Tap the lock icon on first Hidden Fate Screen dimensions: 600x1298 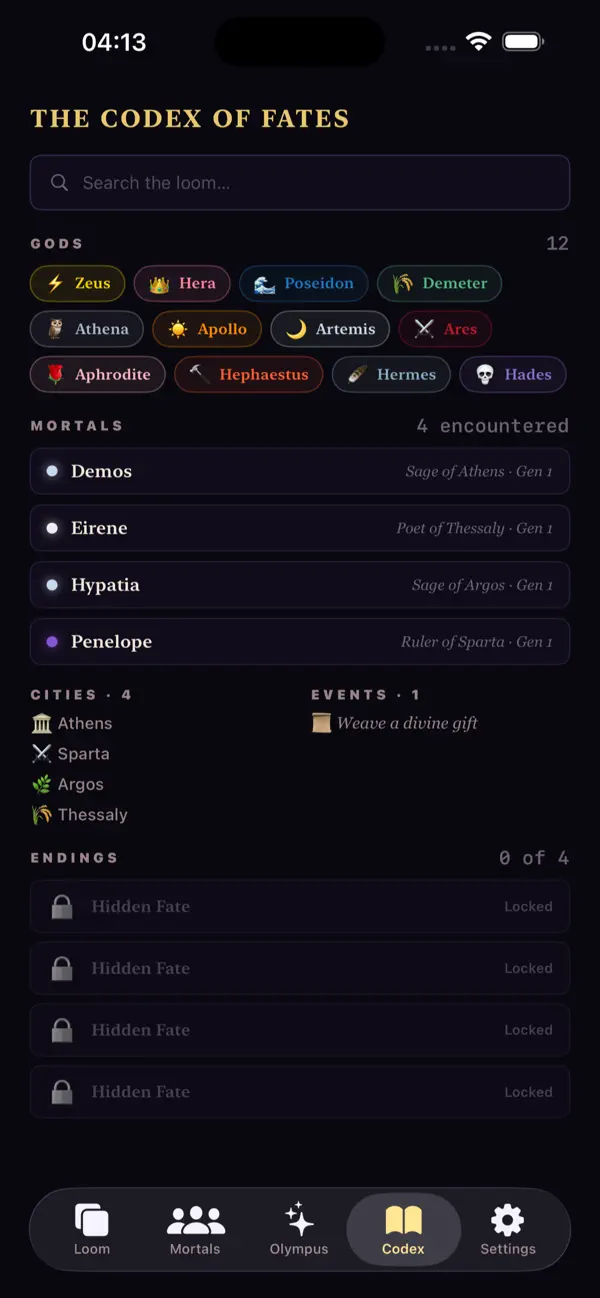pyautogui.click(x=62, y=907)
